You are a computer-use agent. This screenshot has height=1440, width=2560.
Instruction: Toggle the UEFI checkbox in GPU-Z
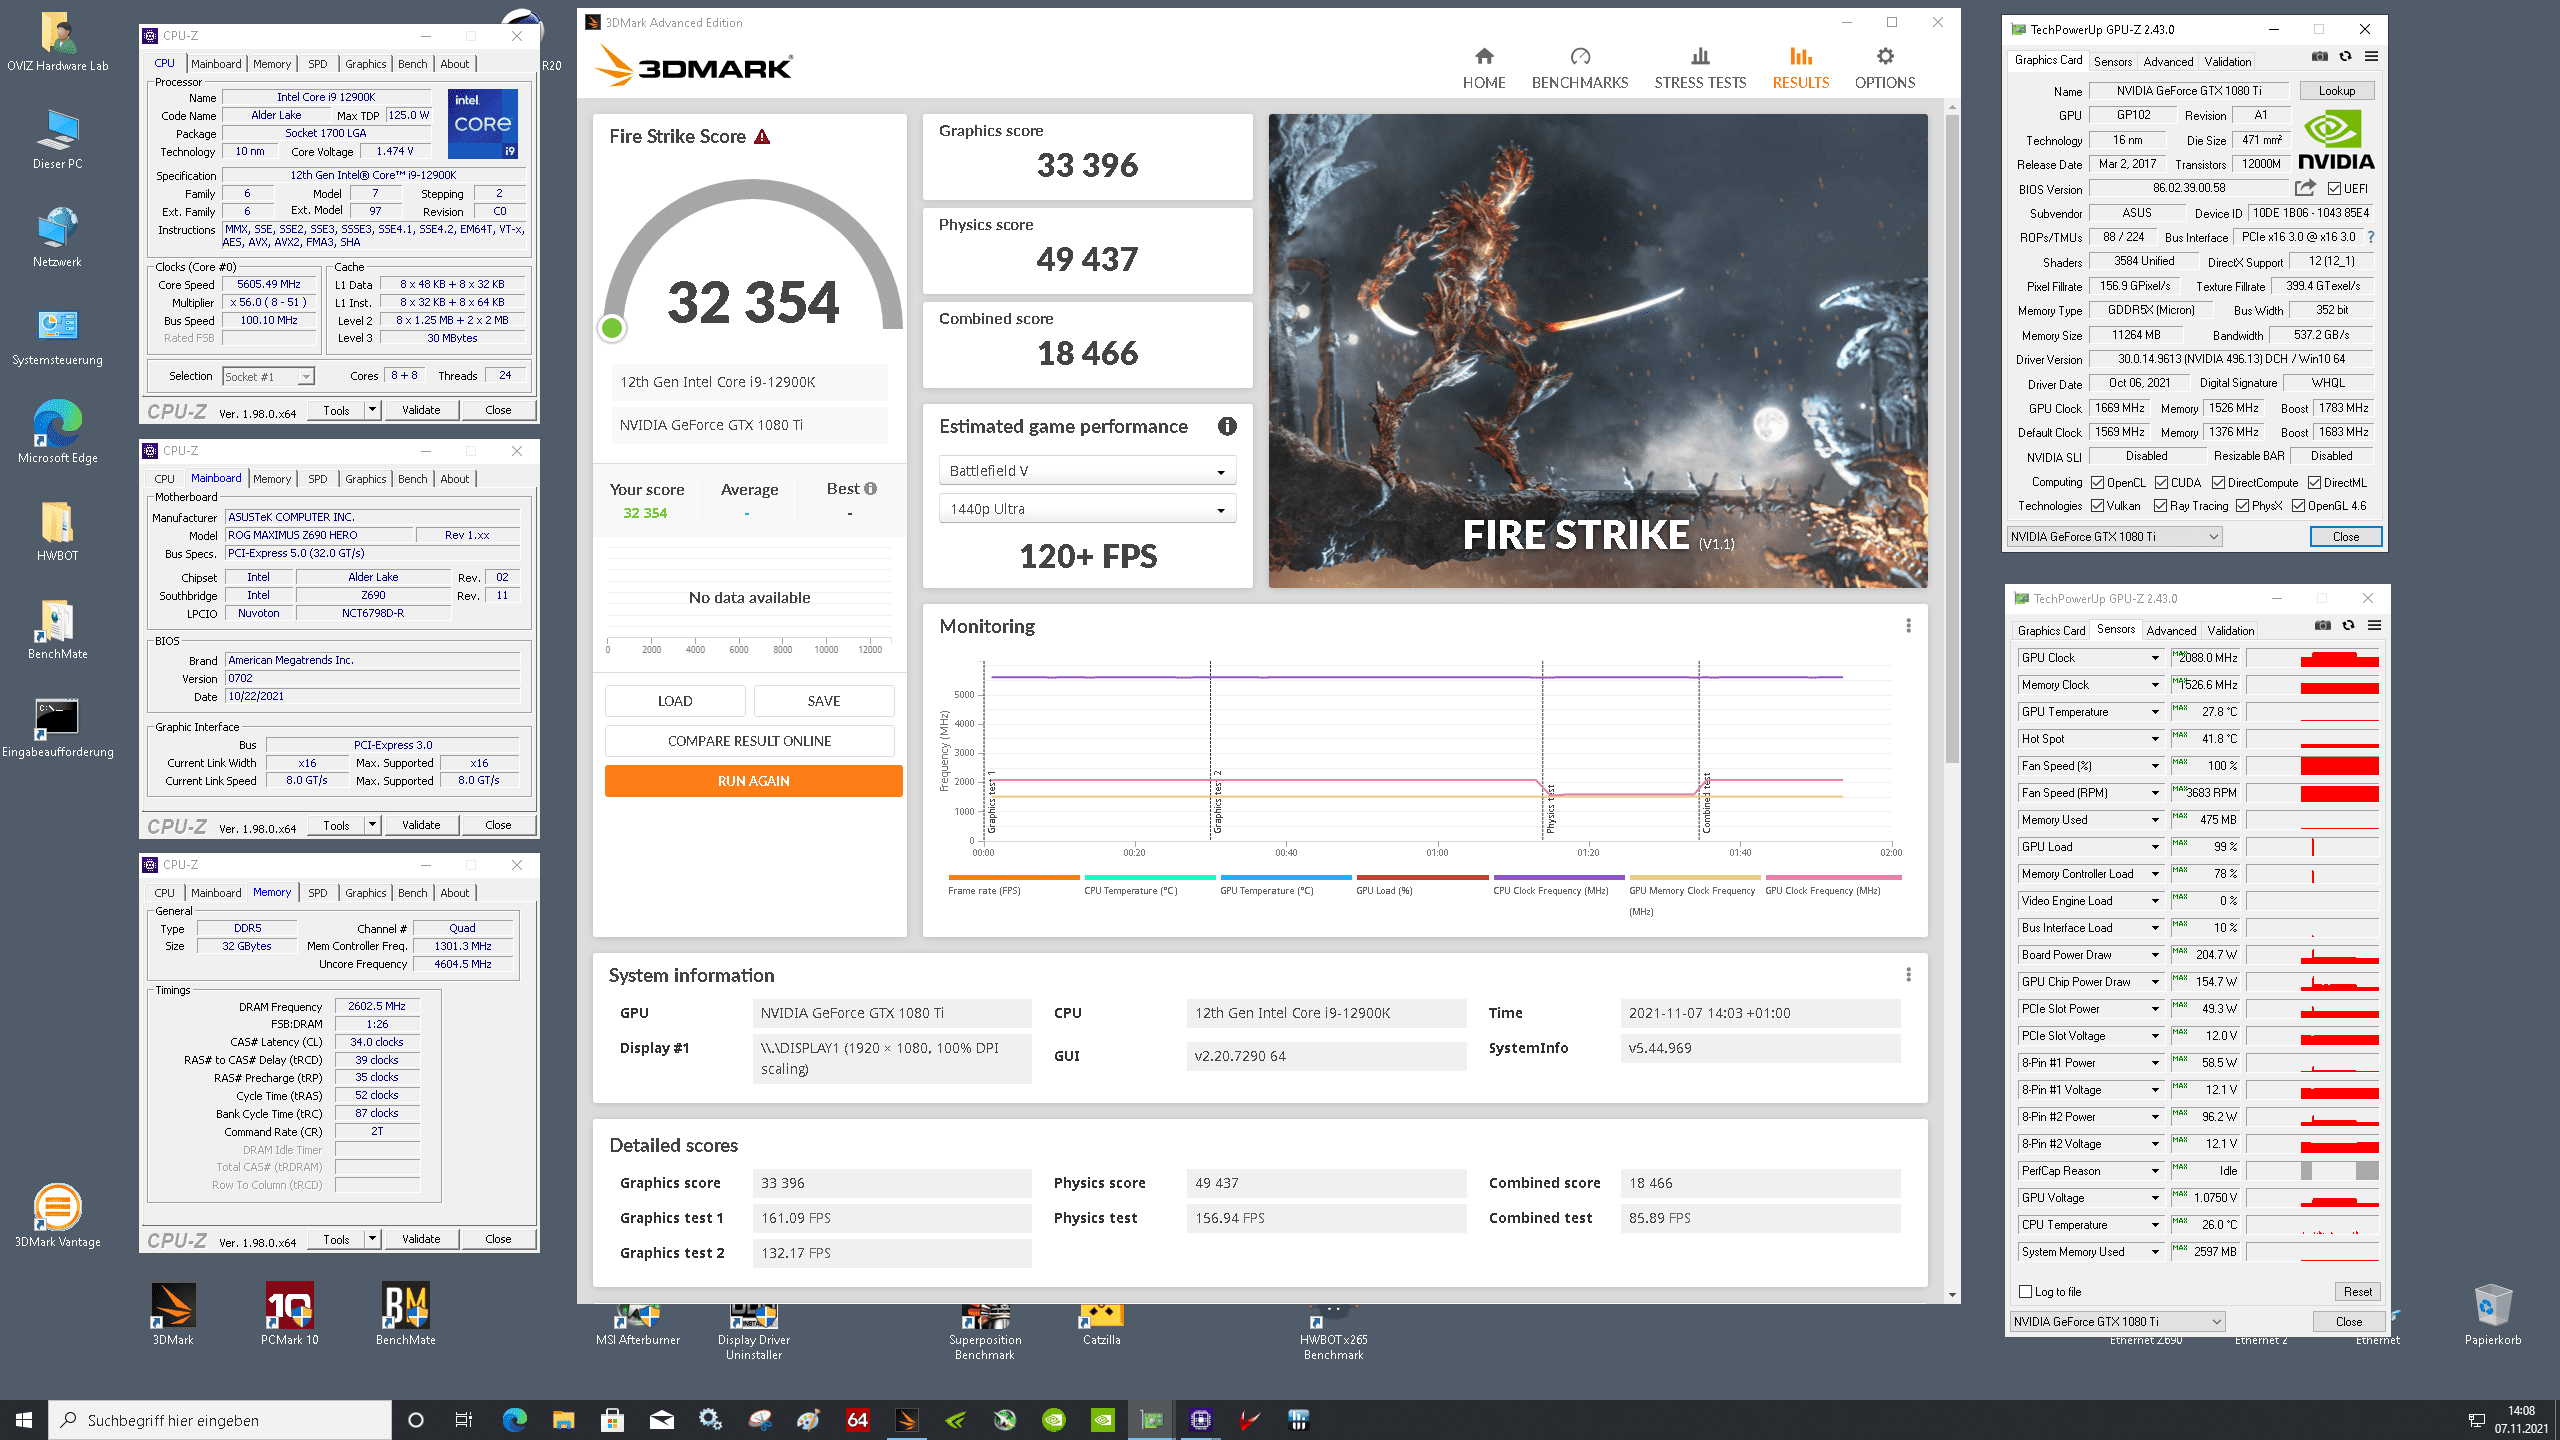pos(2334,189)
